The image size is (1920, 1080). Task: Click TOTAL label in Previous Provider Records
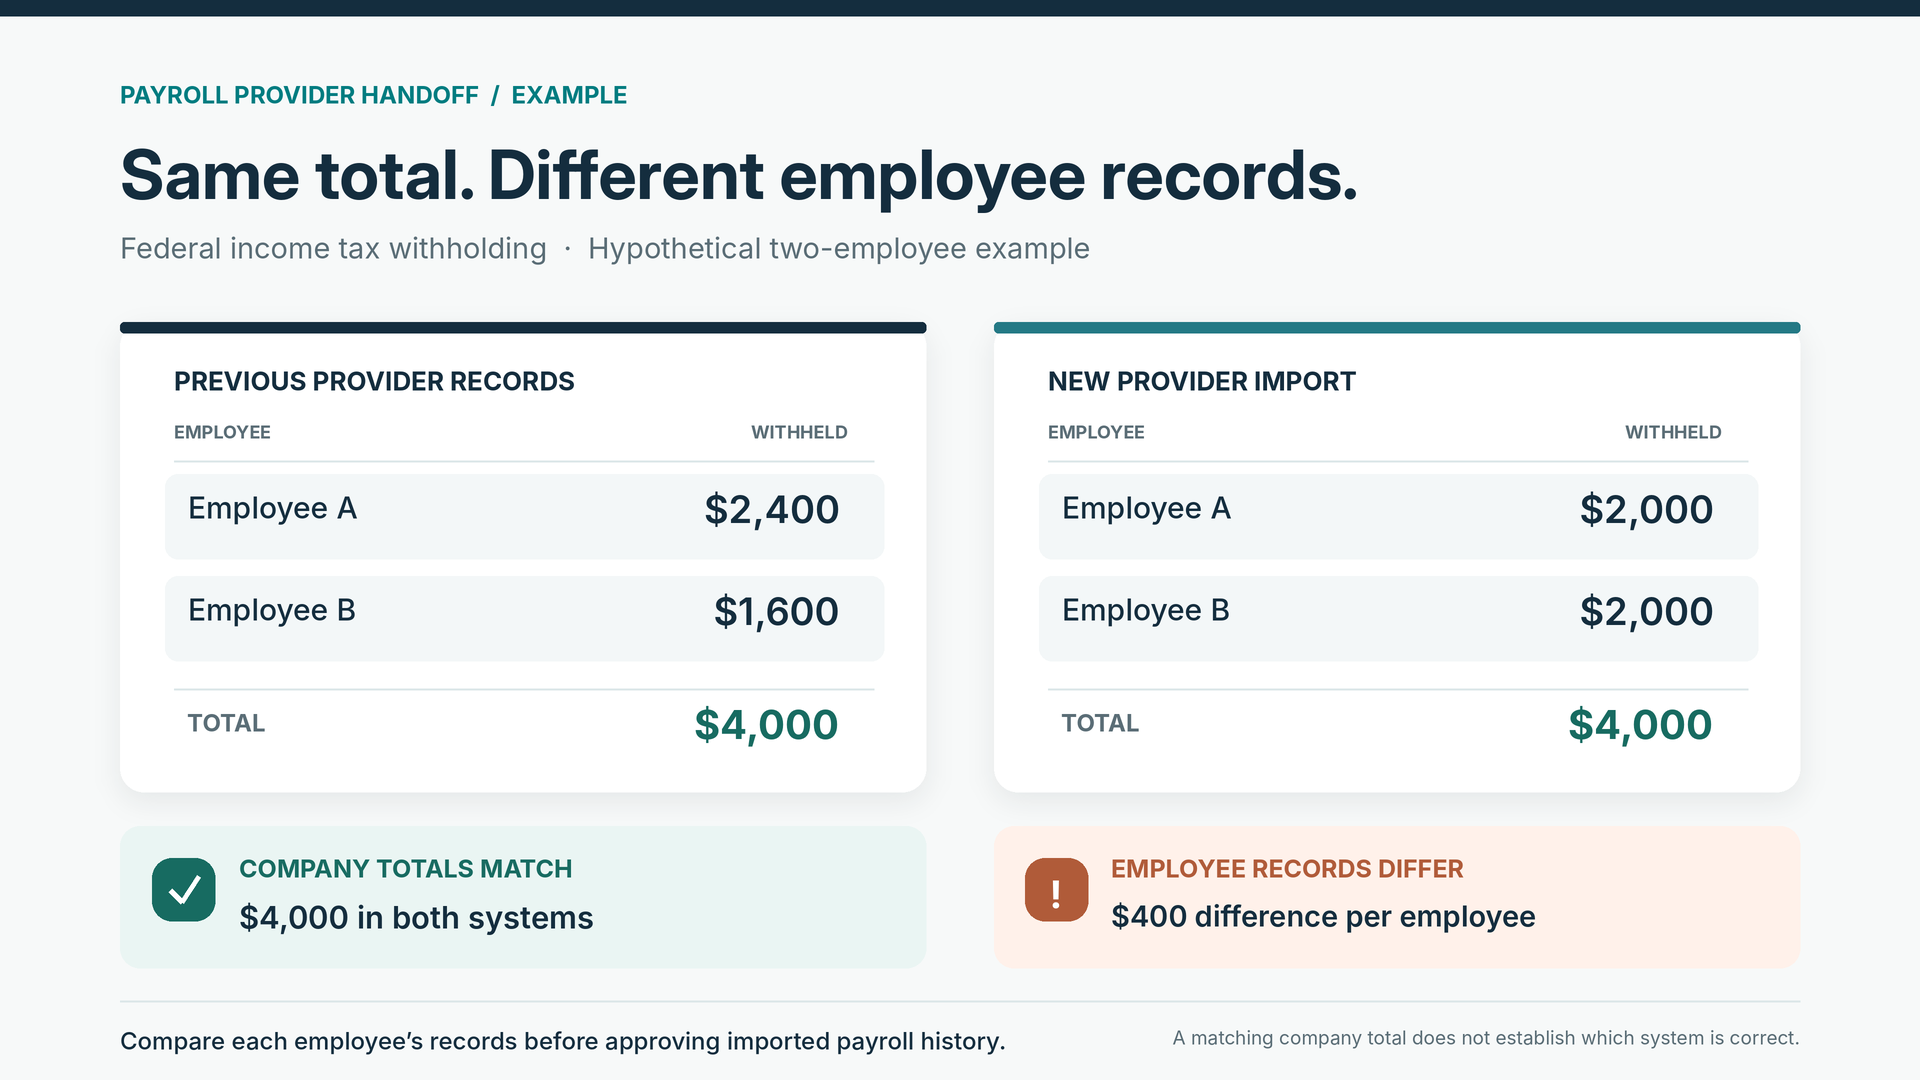coord(226,723)
